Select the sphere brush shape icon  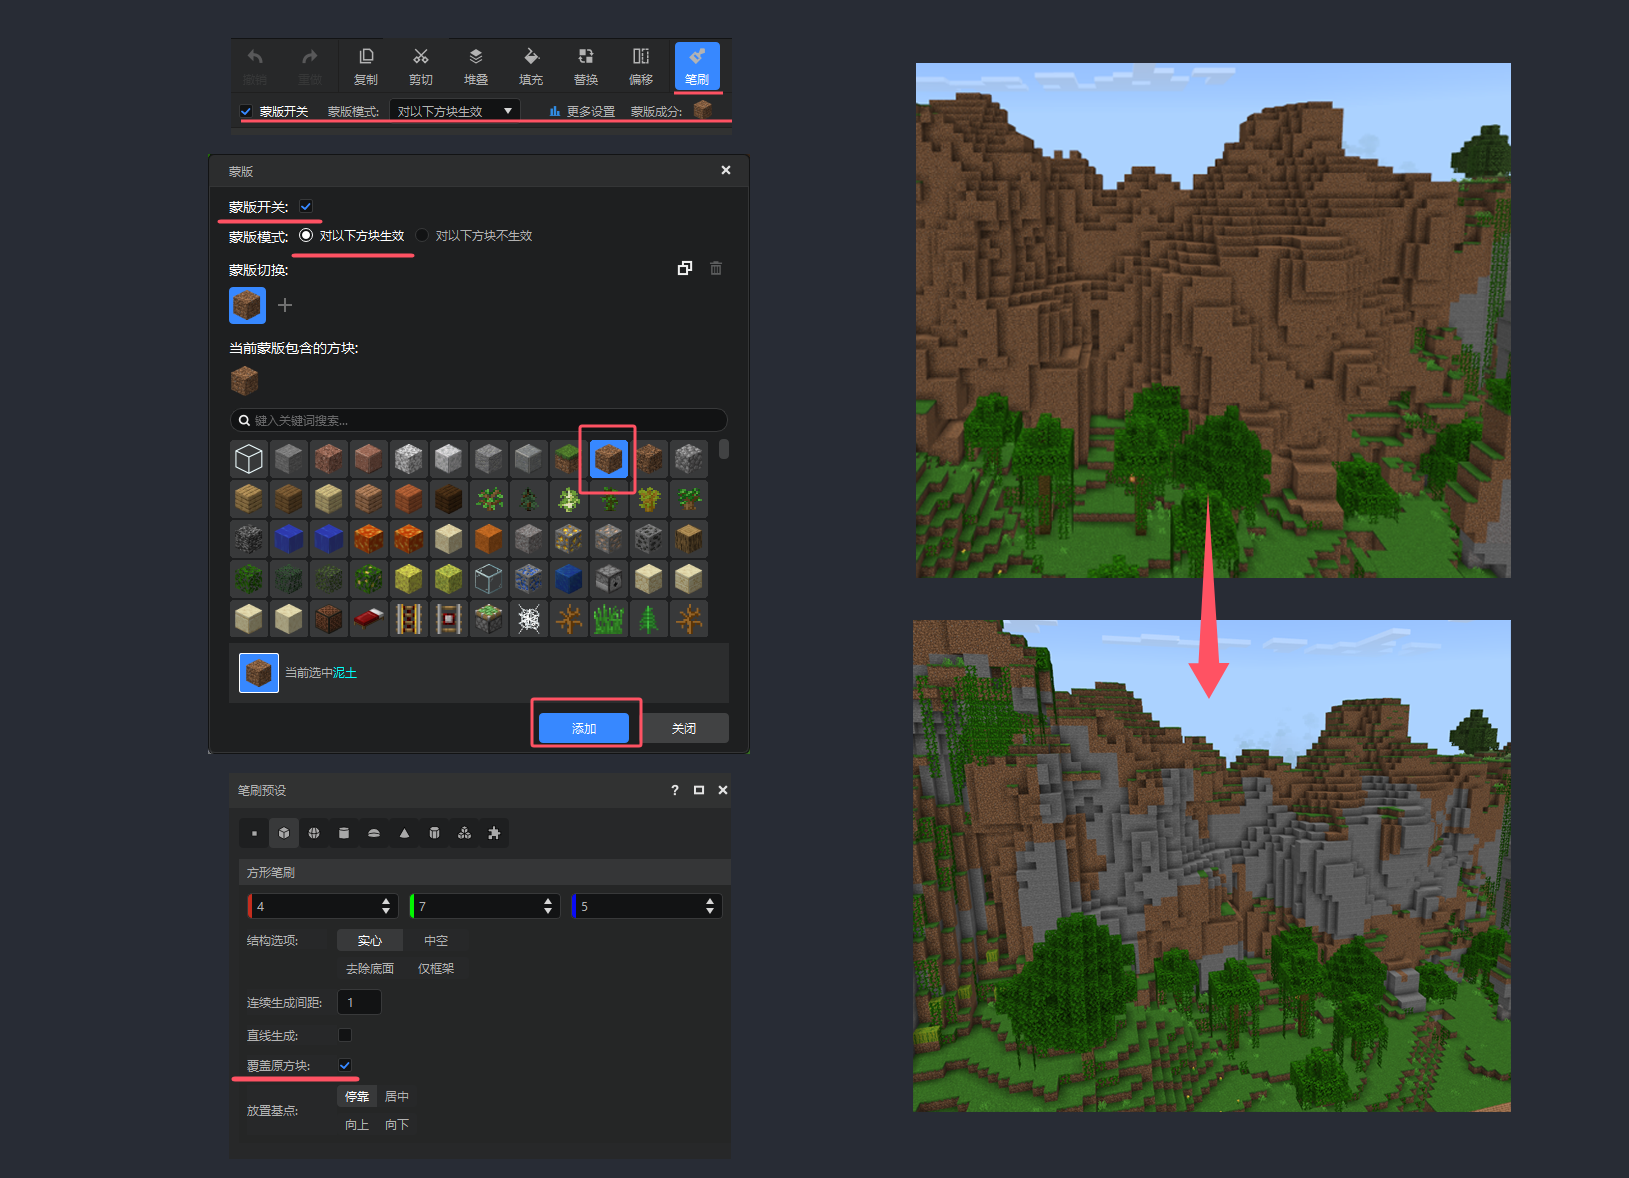(314, 833)
